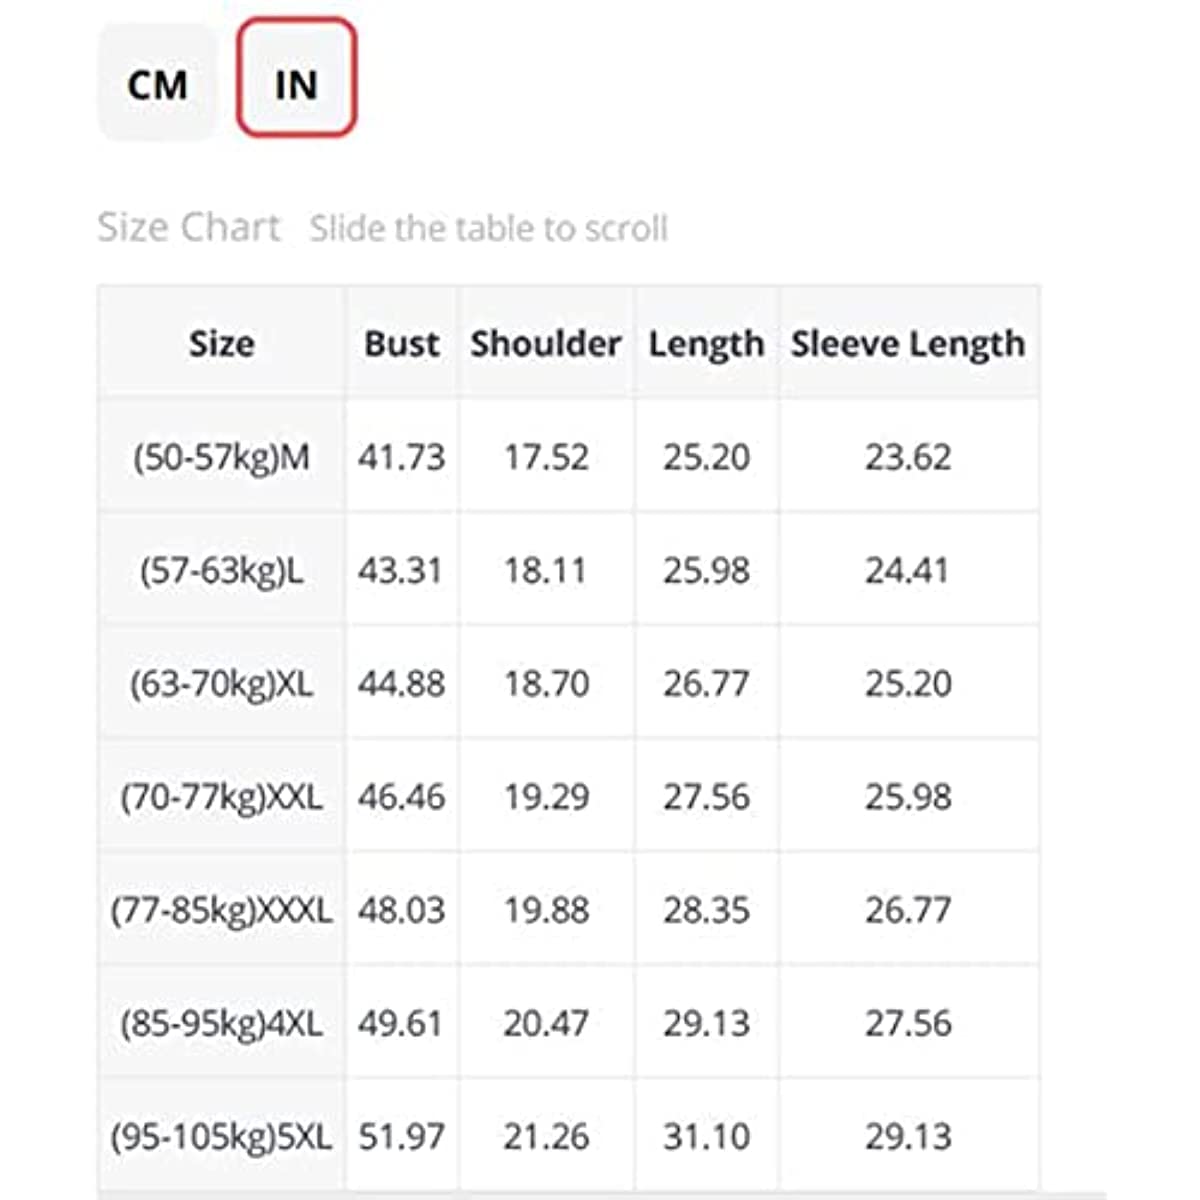Click the Sleeve Length column header
Image resolution: width=1200 pixels, height=1200 pixels.
[908, 343]
